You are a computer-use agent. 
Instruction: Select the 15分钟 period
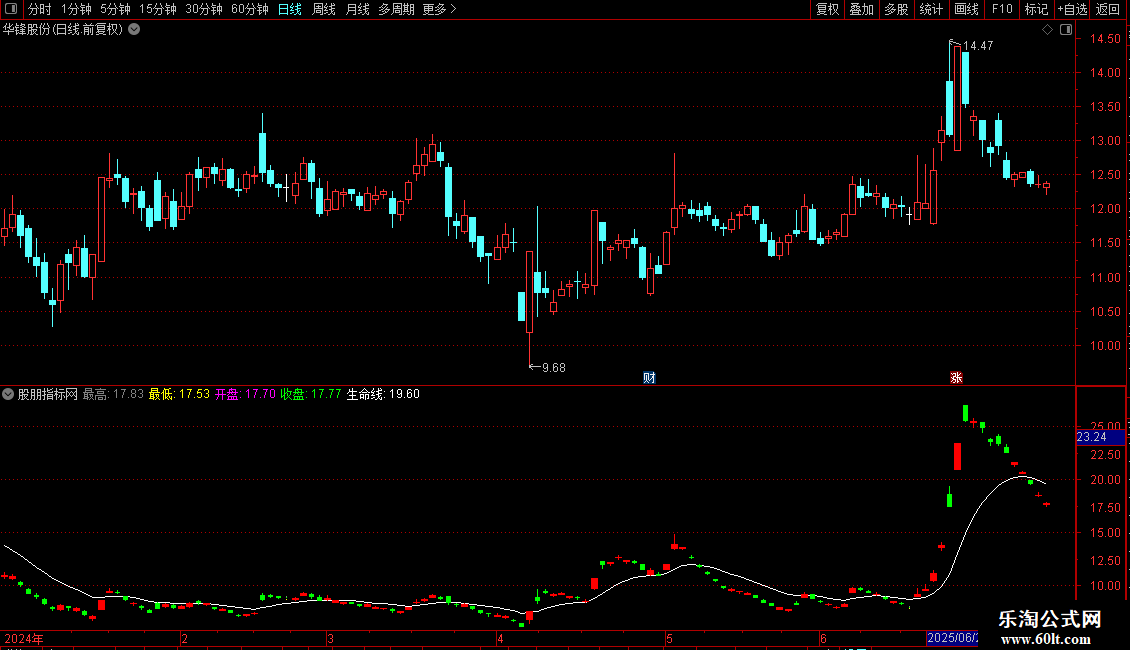tap(158, 9)
